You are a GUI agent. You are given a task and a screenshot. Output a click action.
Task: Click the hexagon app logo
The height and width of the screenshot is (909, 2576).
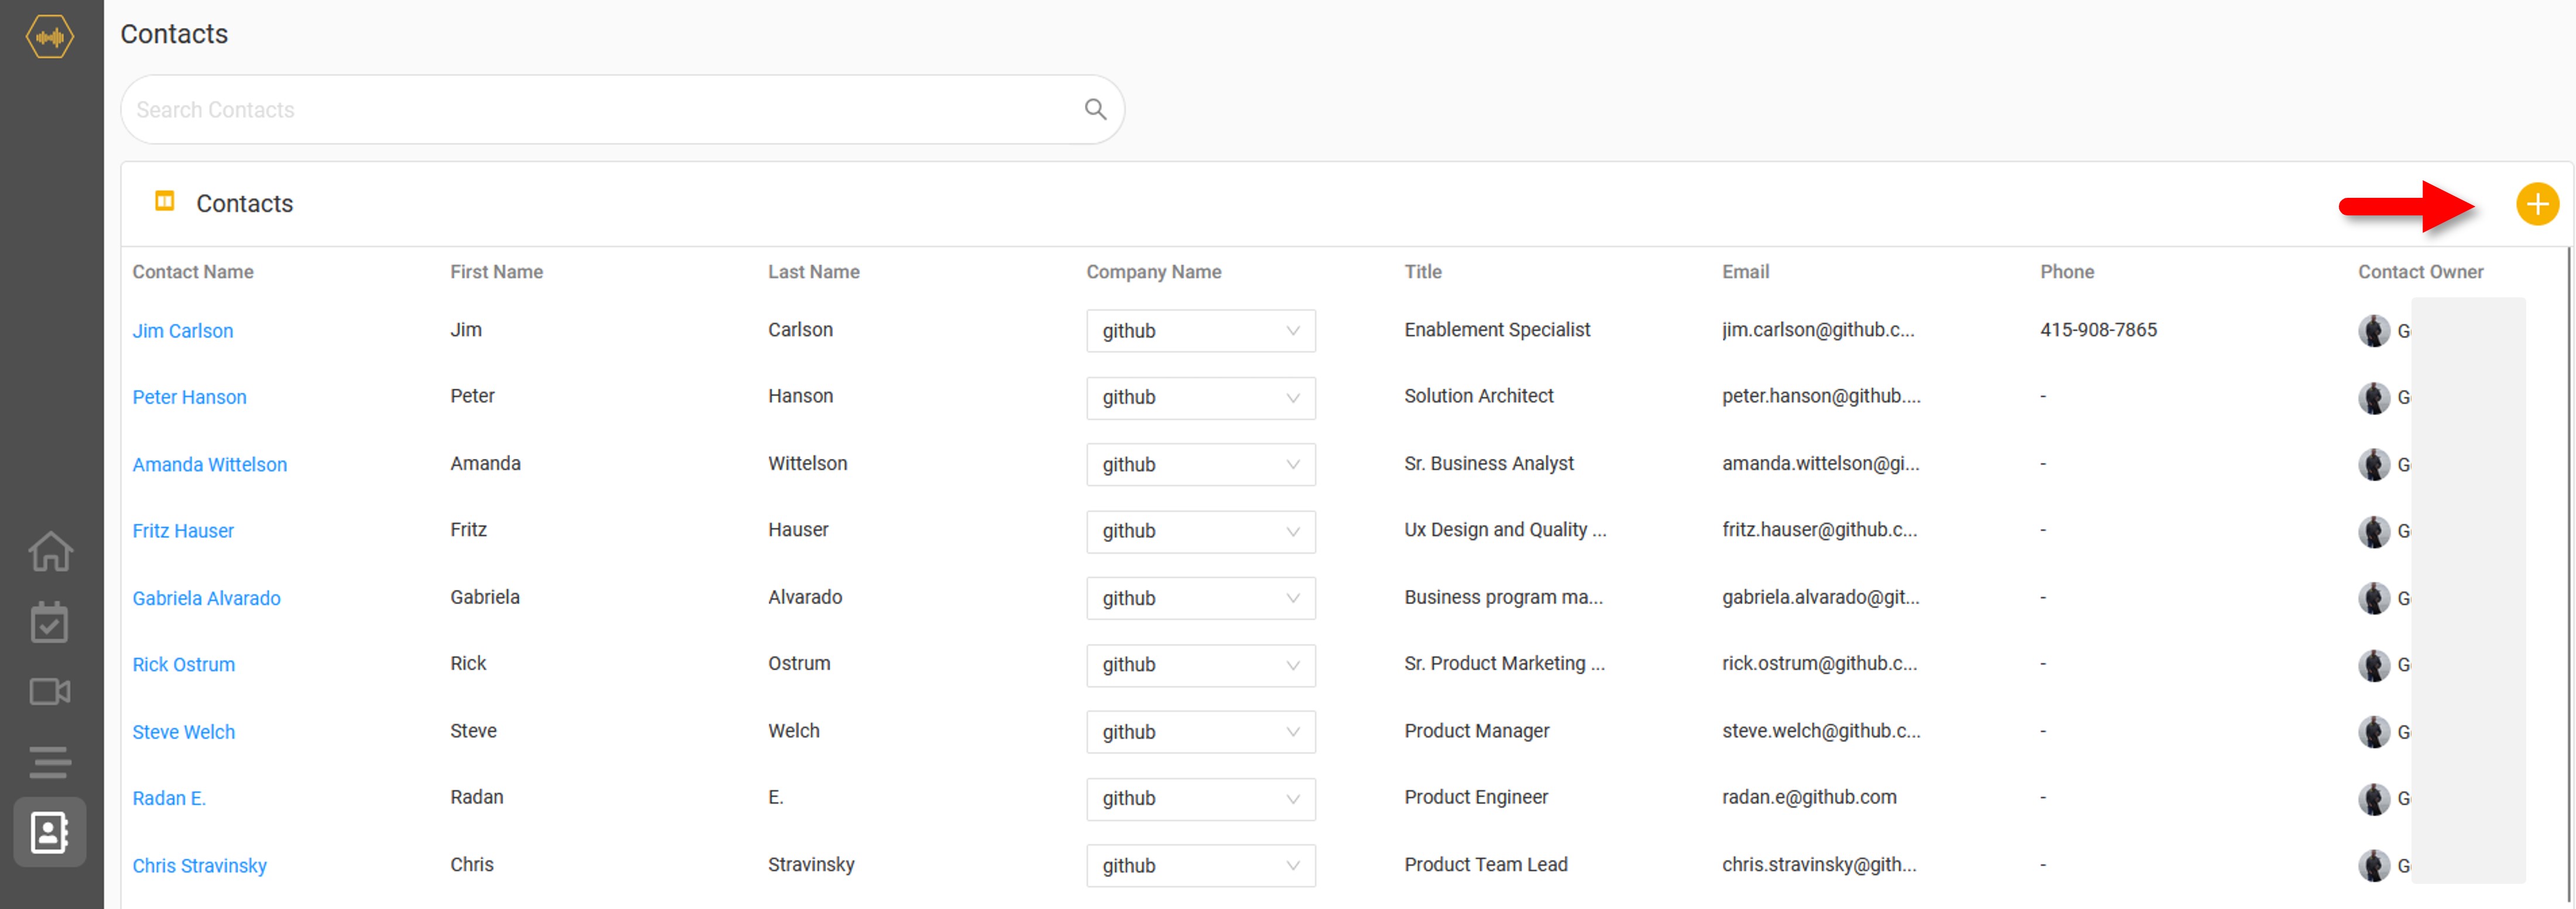tap(50, 37)
